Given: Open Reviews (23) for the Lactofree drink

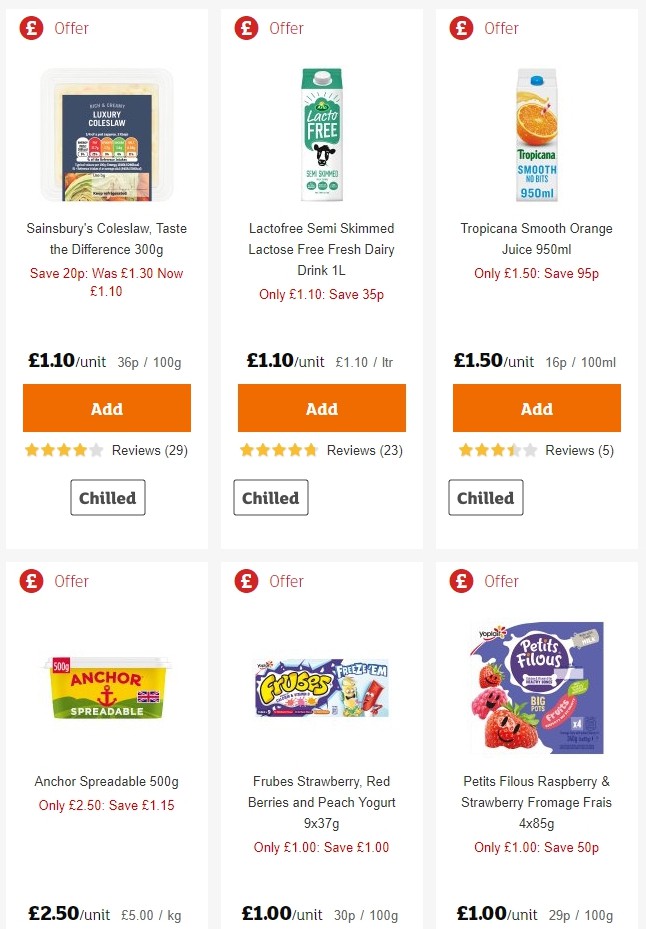Looking at the screenshot, I should [x=366, y=450].
